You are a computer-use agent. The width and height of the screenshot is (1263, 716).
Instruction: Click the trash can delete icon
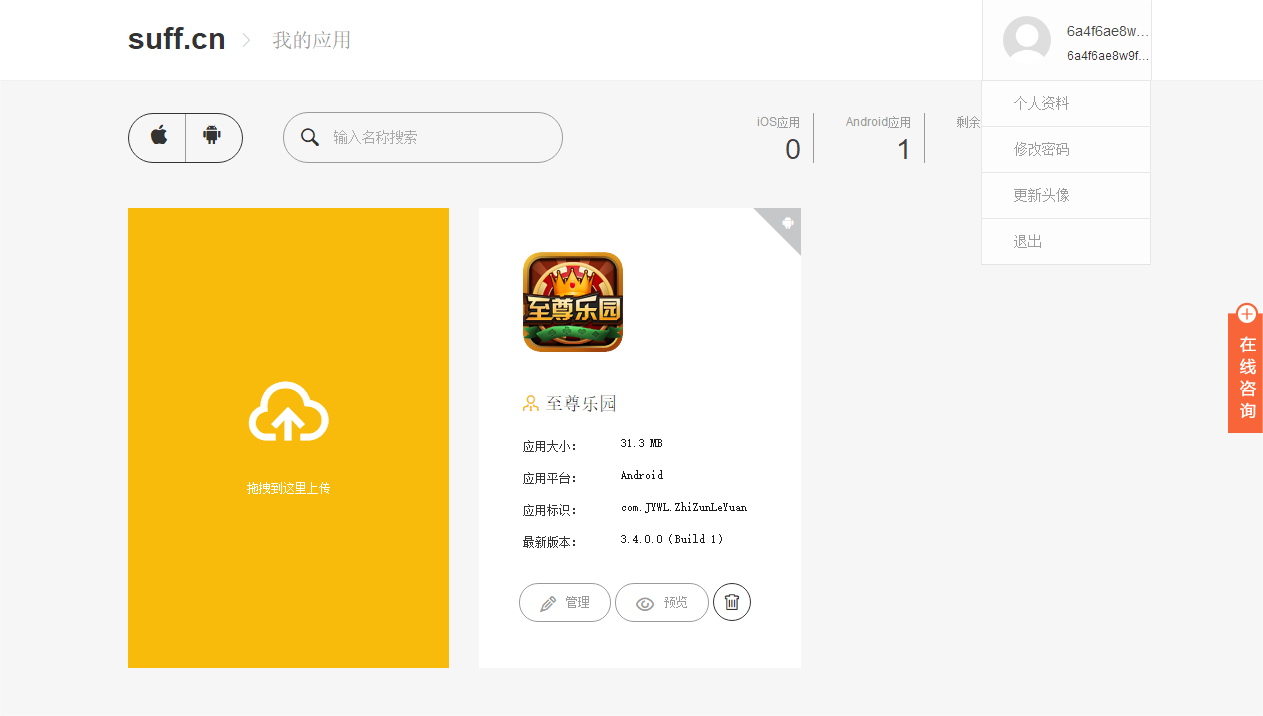pyautogui.click(x=732, y=602)
